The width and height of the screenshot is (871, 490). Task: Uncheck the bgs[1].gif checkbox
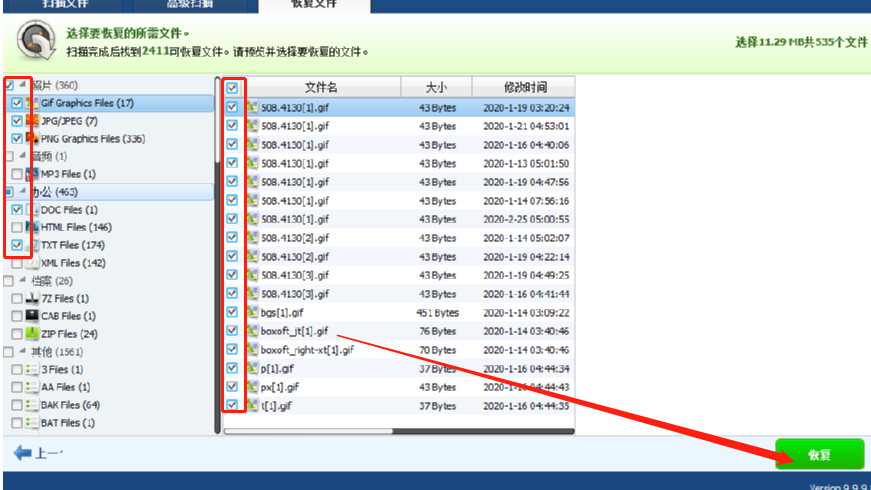232,312
